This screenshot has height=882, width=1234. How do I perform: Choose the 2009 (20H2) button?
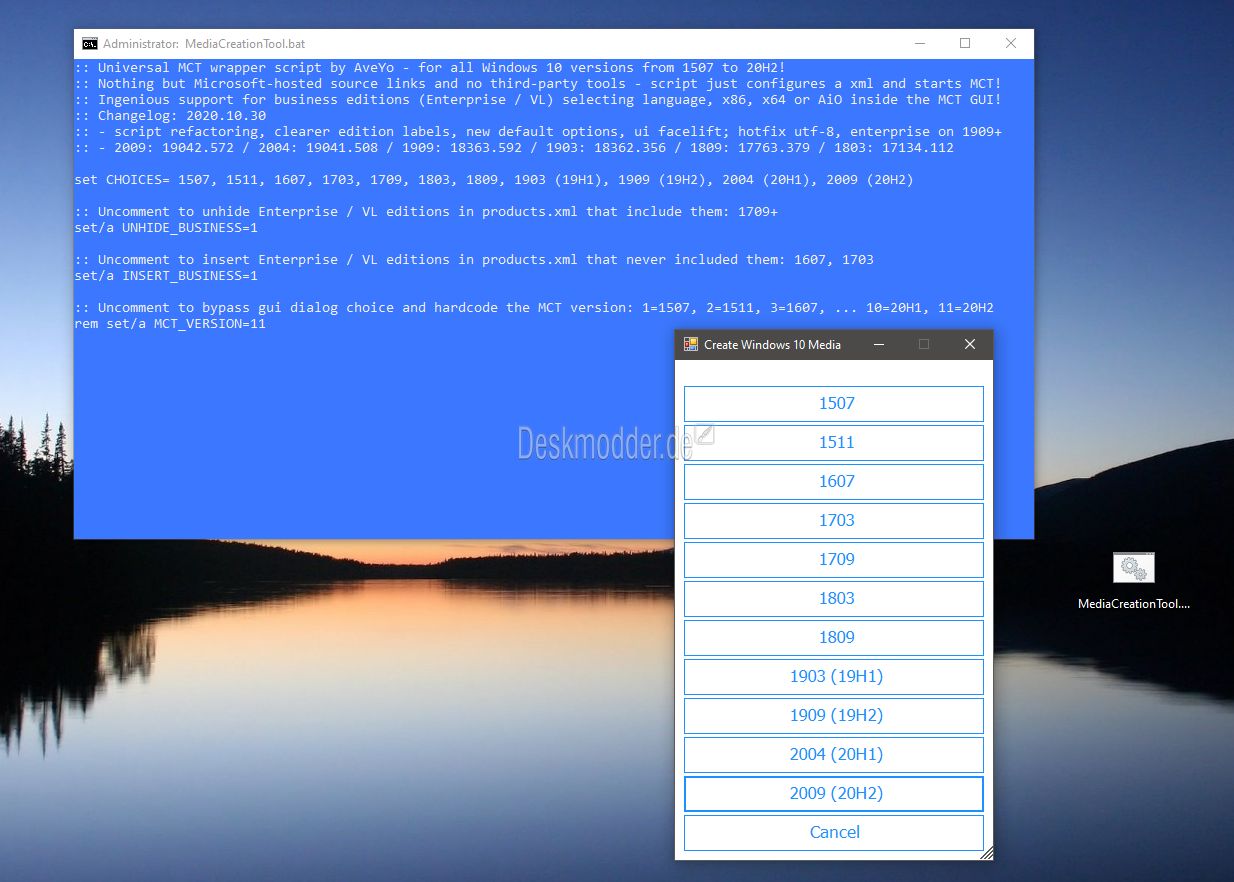coord(834,794)
